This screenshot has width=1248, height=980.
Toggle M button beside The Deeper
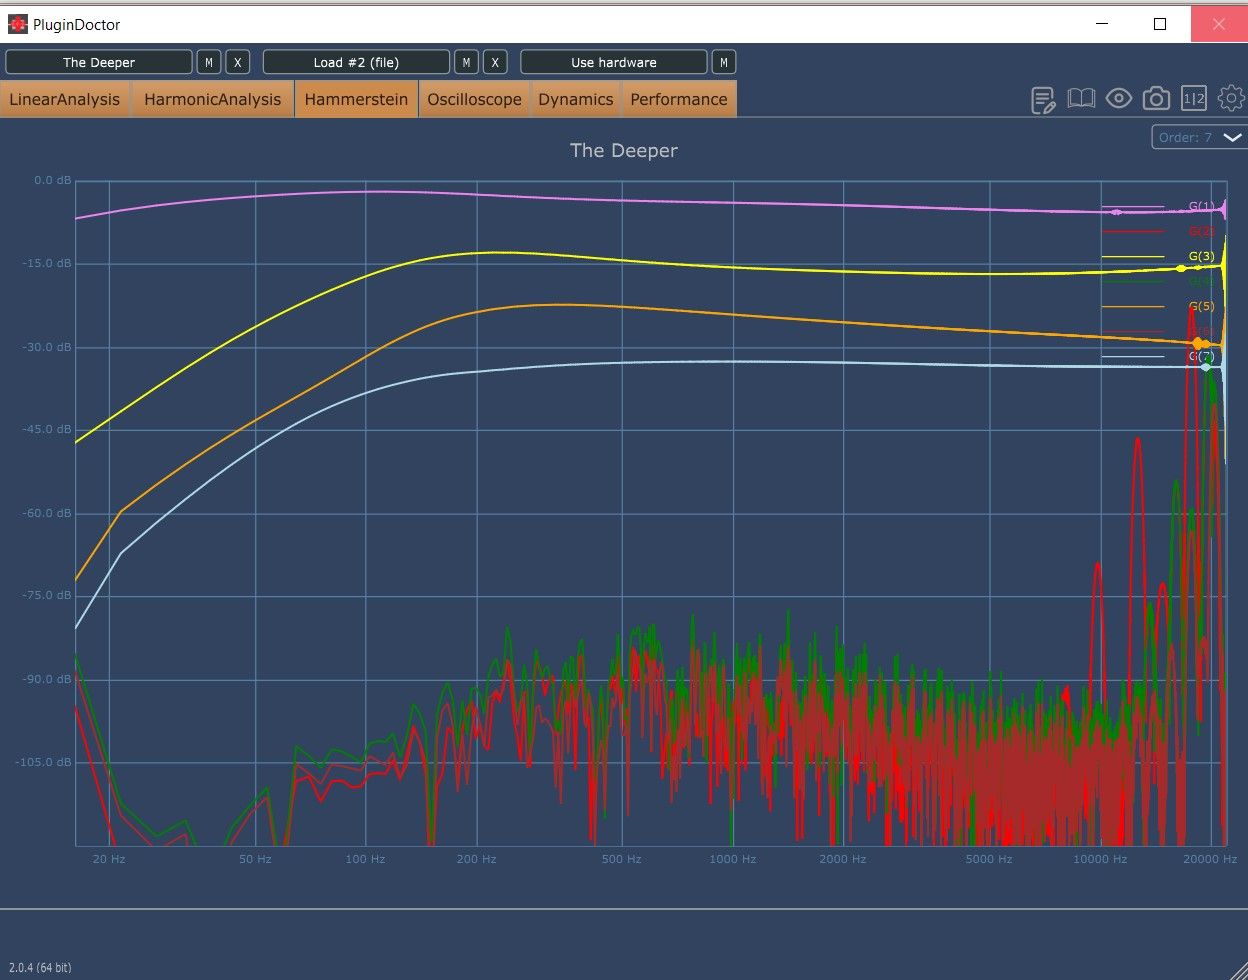(x=208, y=62)
